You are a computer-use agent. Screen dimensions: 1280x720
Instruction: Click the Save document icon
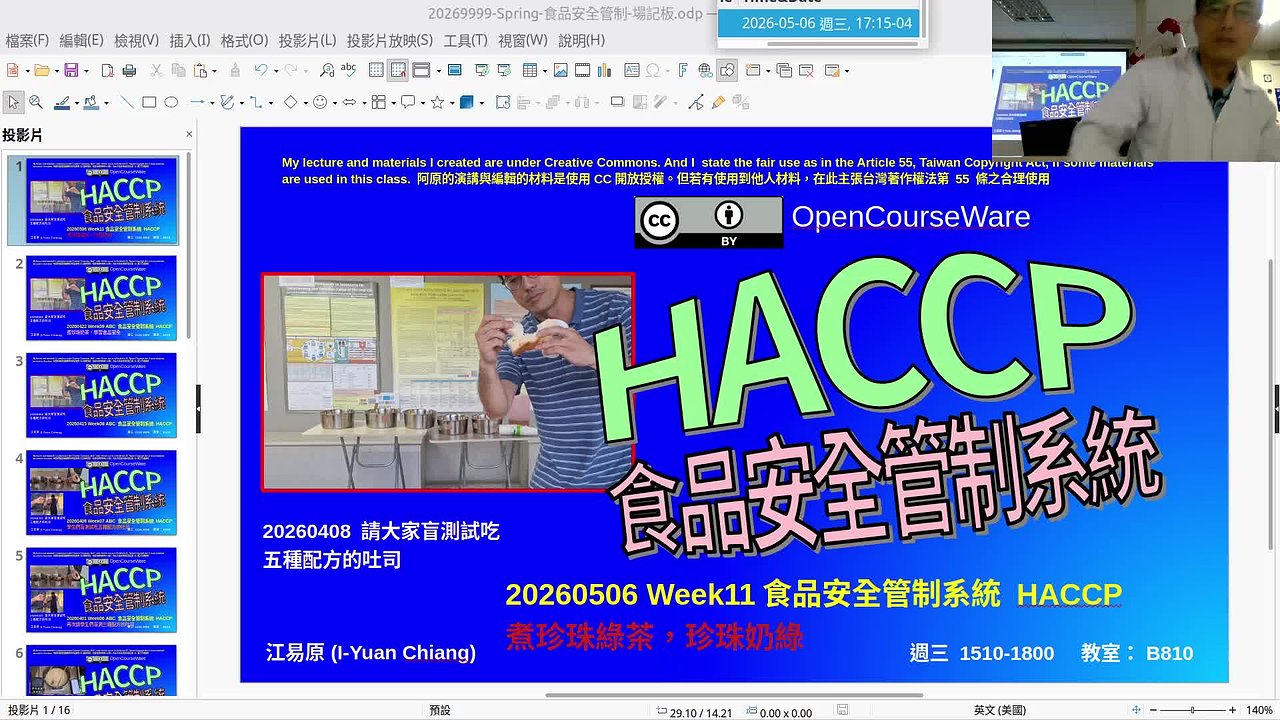click(71, 70)
